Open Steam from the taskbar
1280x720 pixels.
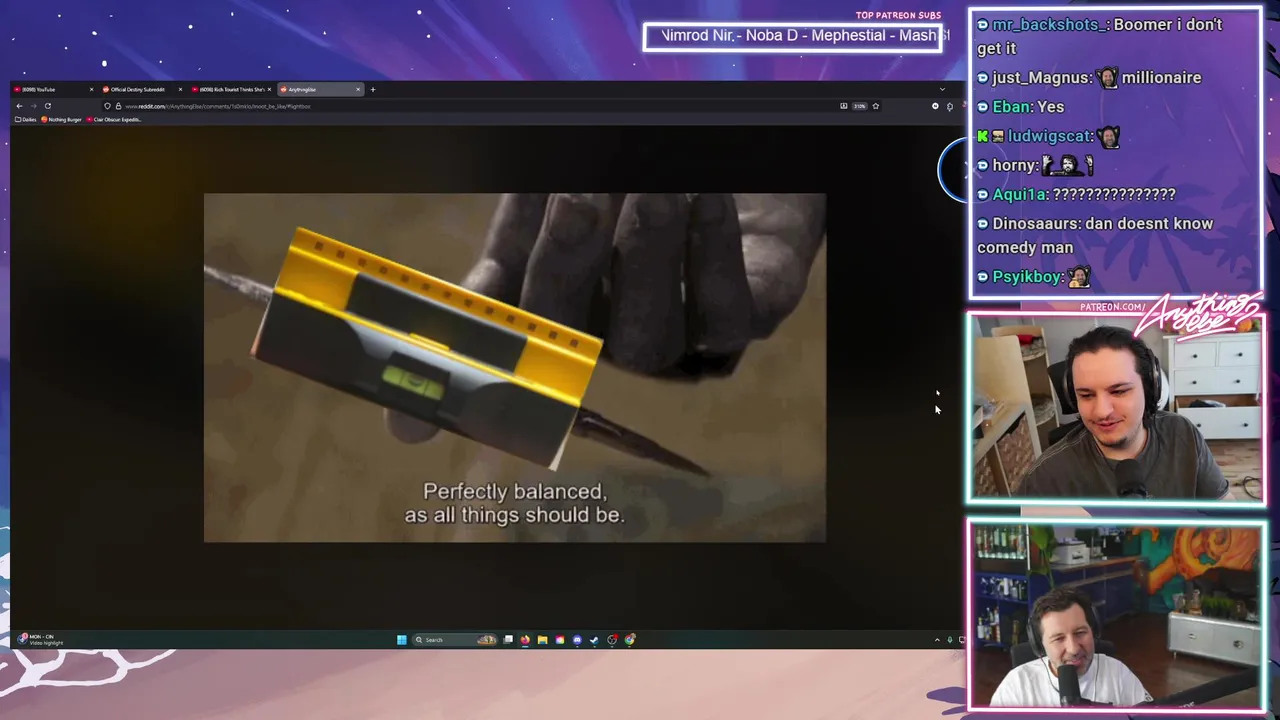594,640
